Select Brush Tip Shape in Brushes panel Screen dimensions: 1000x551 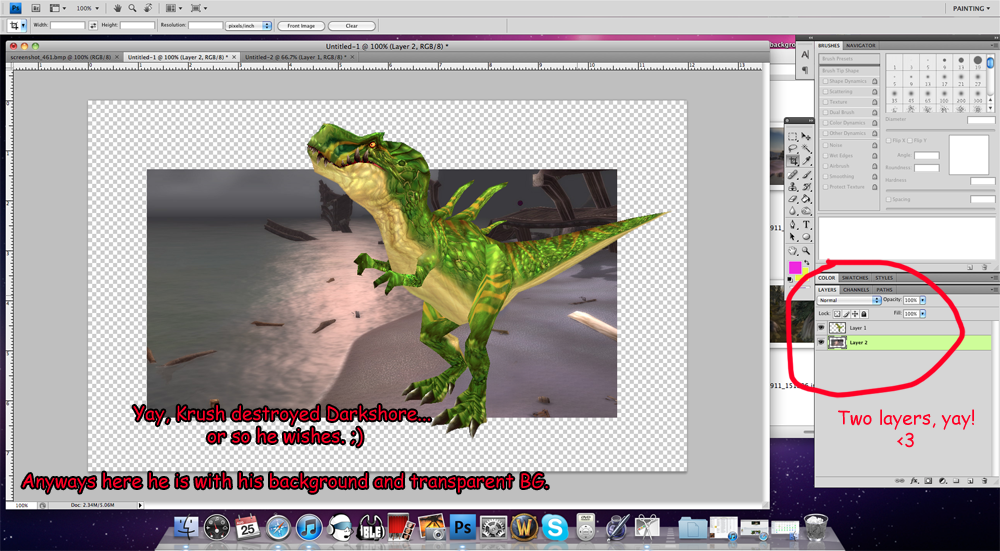pyautogui.click(x=849, y=71)
